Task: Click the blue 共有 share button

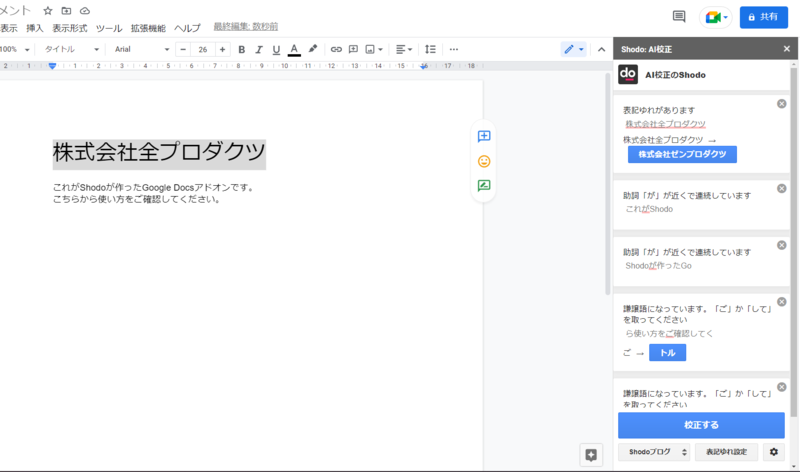Action: tap(764, 17)
